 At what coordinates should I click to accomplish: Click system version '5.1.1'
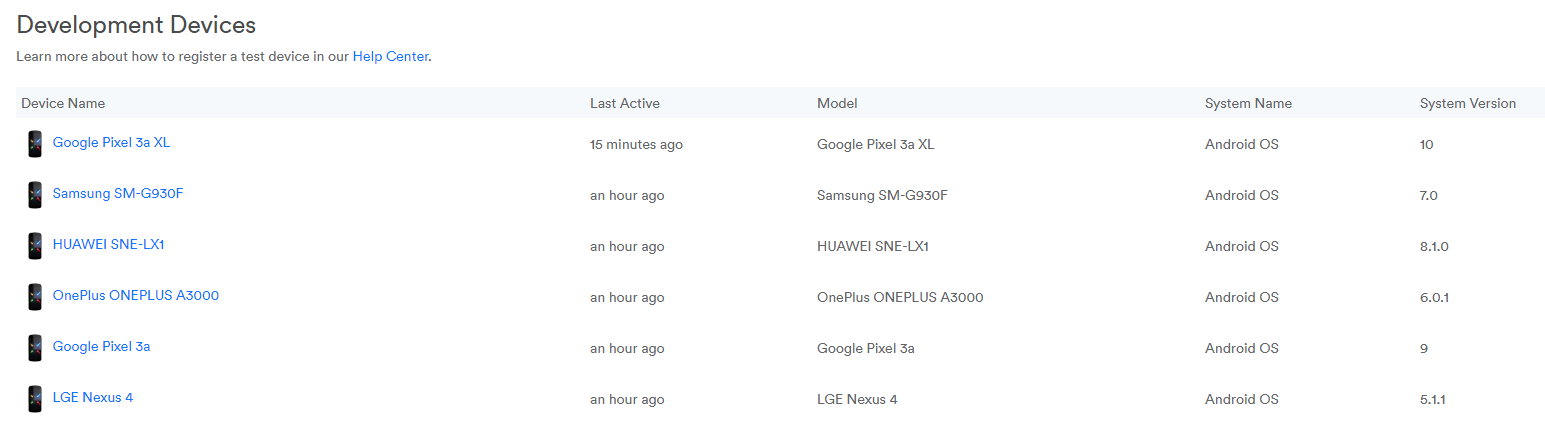click(1433, 399)
